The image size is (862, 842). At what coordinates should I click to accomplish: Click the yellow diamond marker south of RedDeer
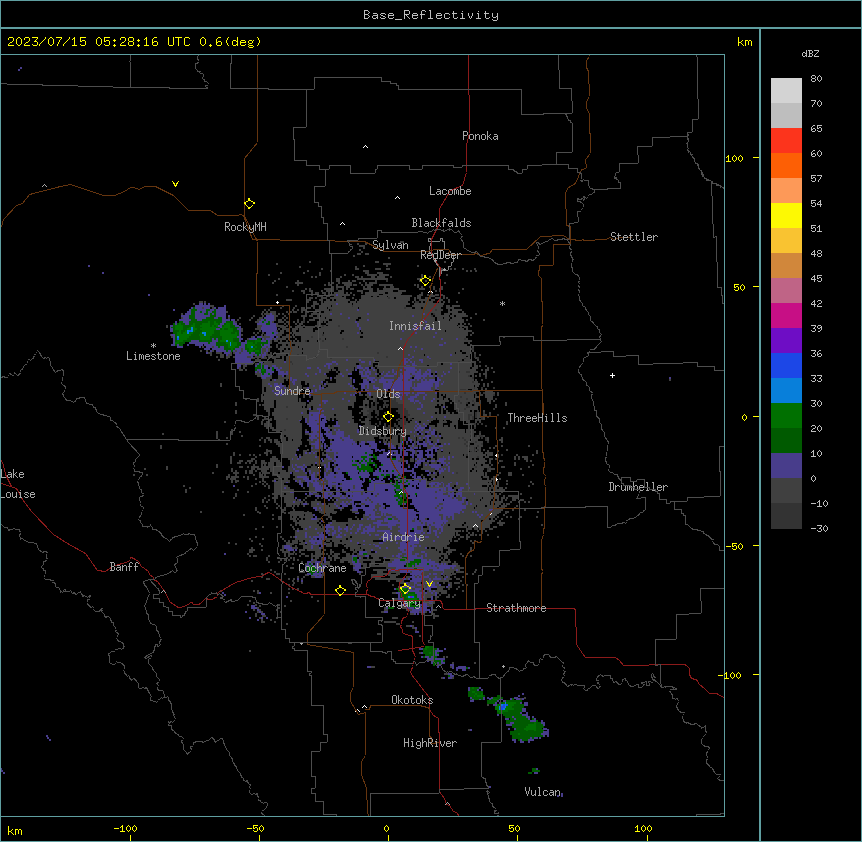[x=425, y=281]
